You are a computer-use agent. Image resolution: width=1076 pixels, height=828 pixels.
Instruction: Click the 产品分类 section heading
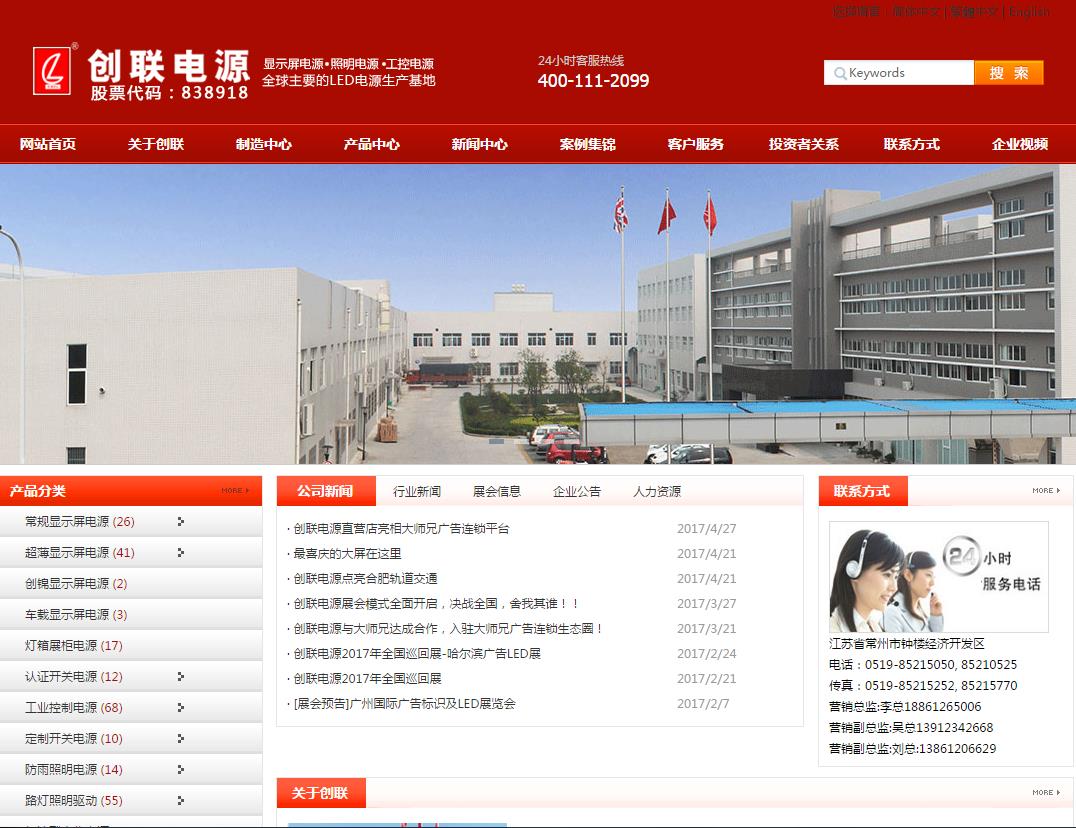[38, 491]
